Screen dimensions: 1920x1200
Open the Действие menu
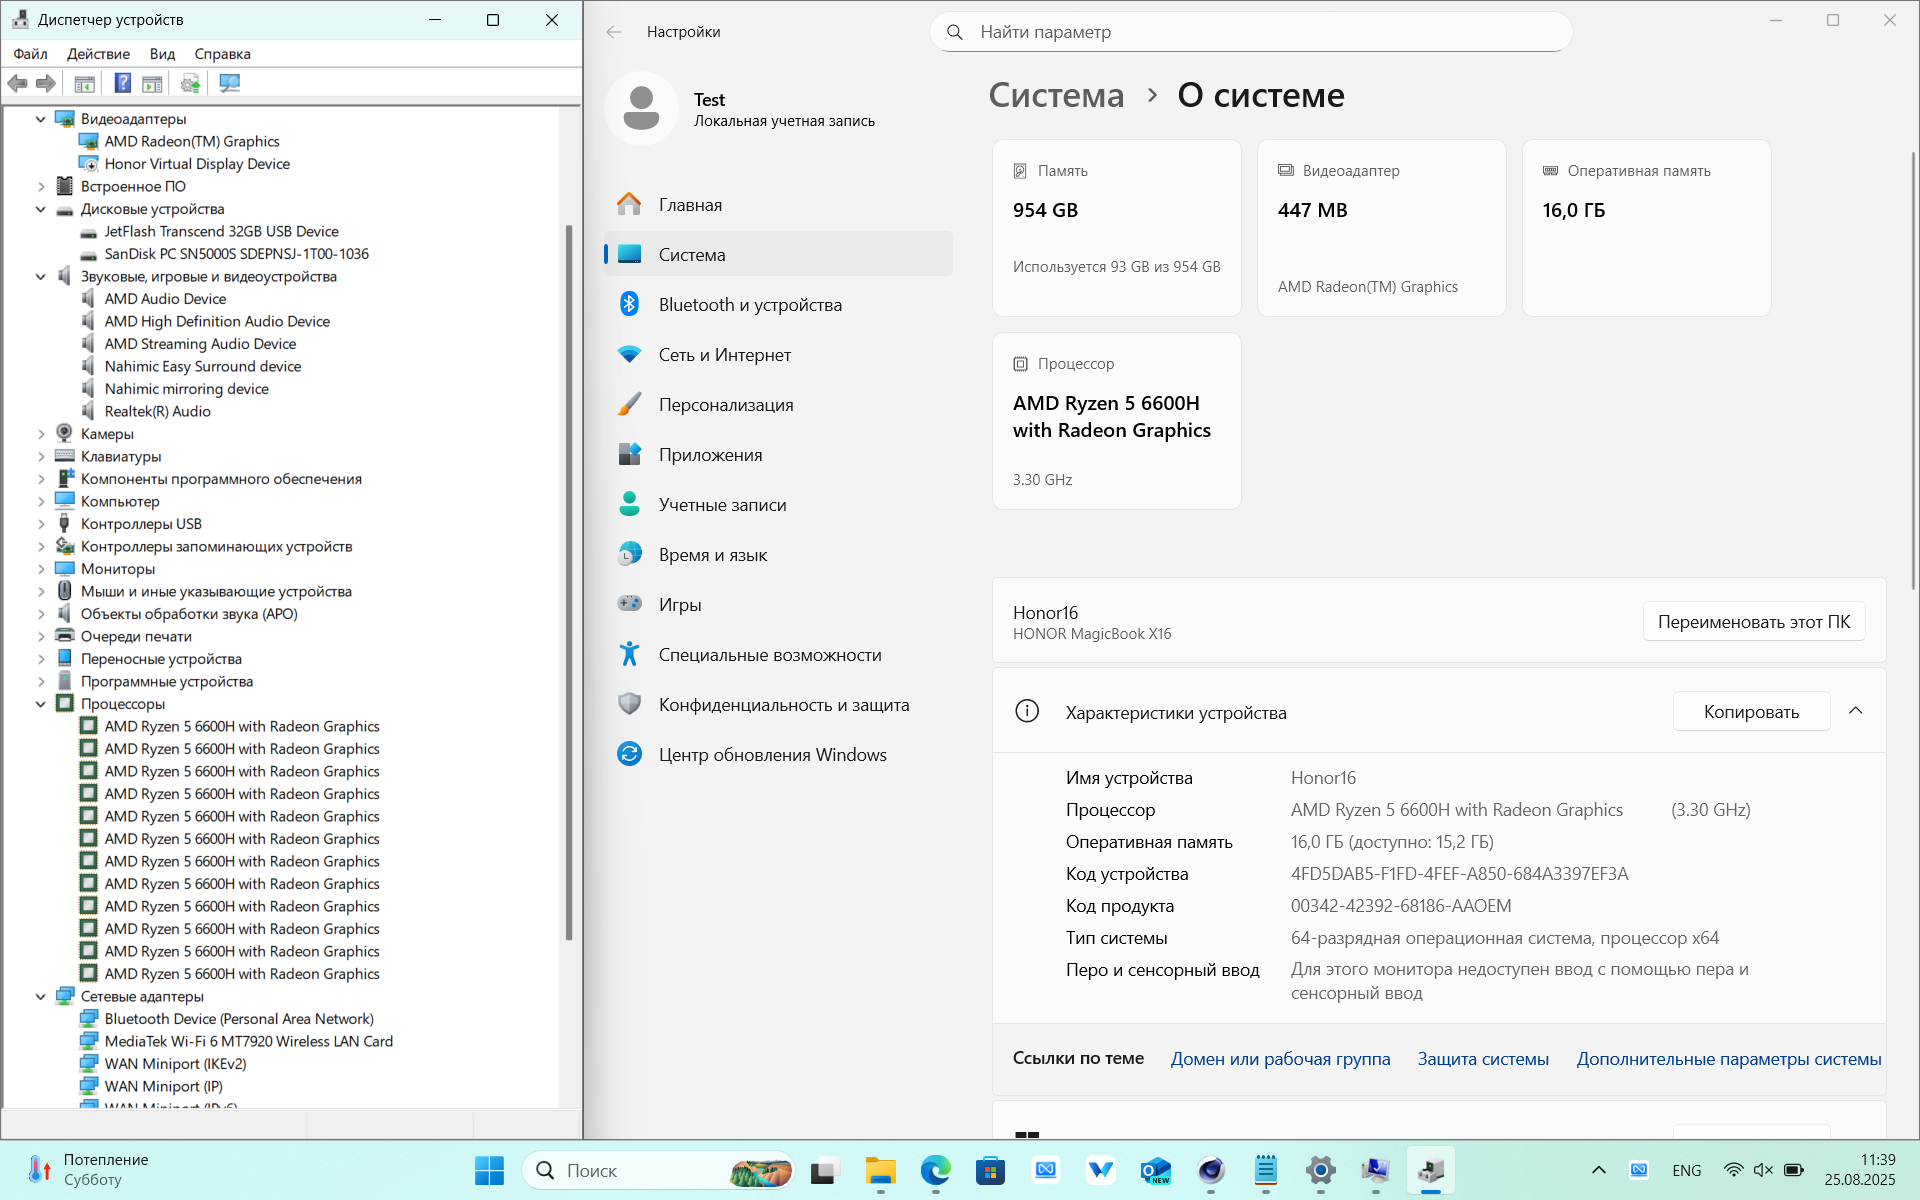click(98, 54)
